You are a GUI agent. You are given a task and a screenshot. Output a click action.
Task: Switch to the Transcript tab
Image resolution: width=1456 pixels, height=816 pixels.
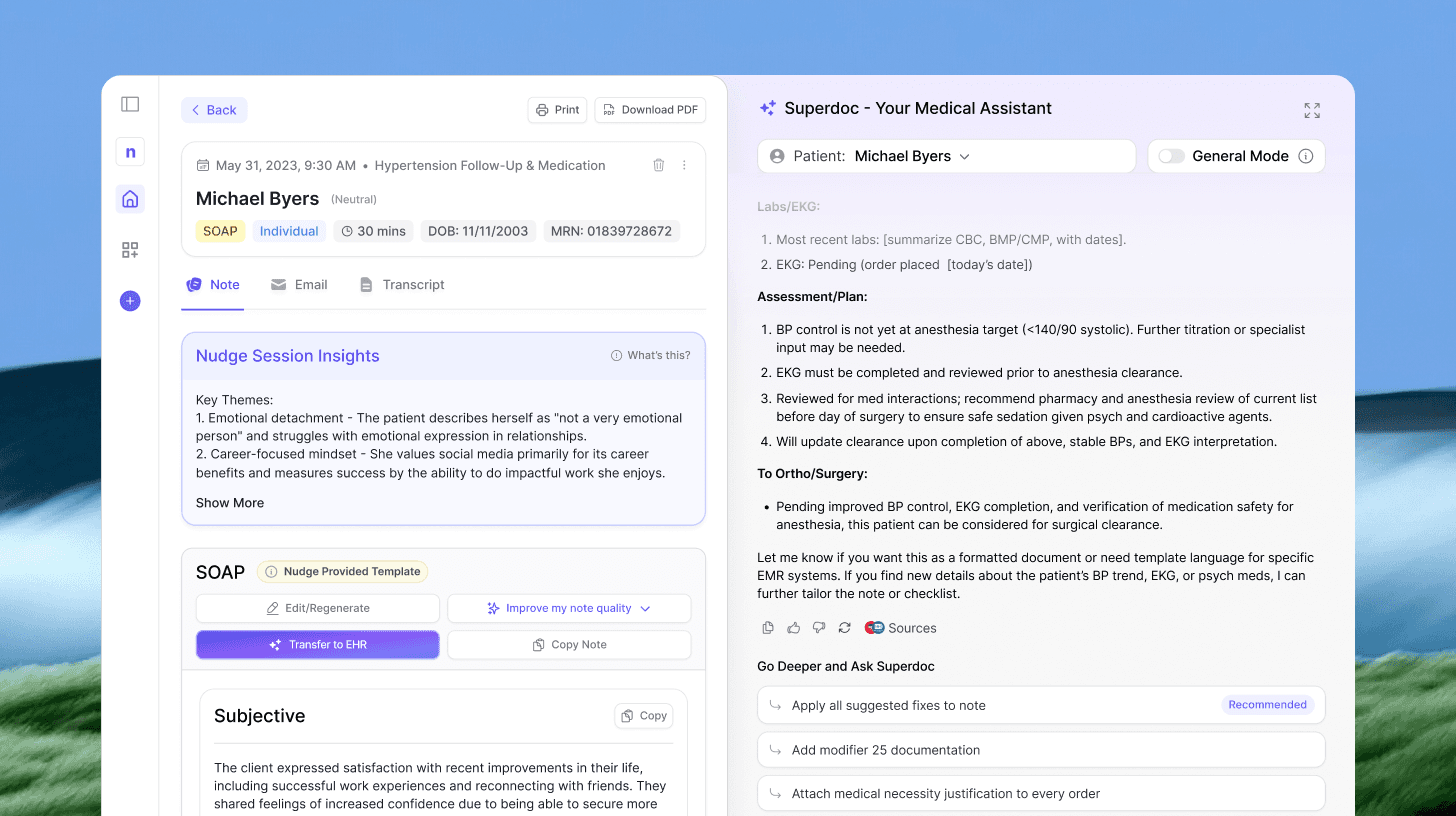pyautogui.click(x=401, y=285)
